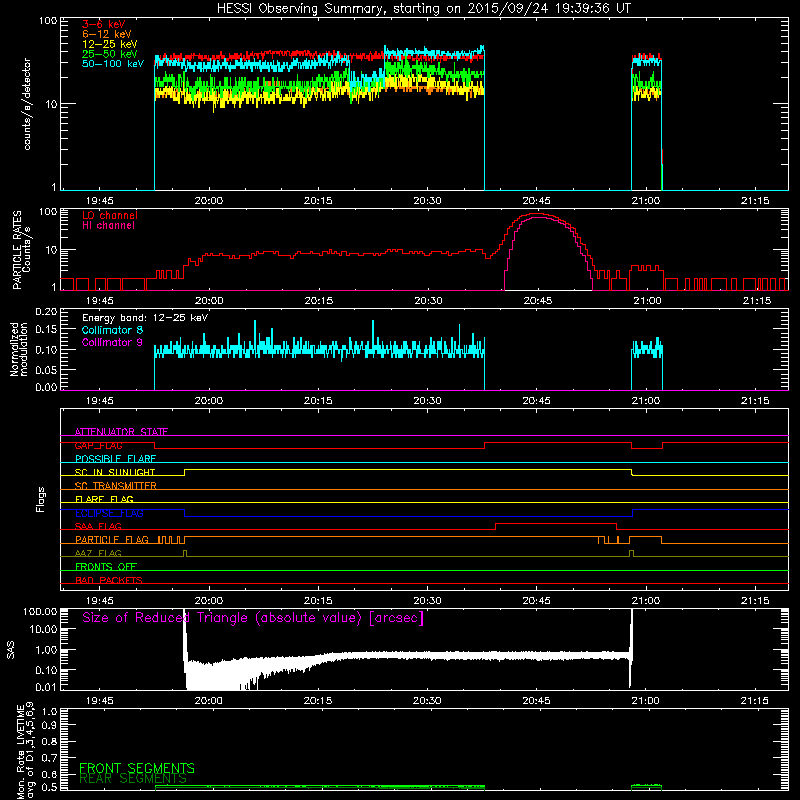Click the 'Size of Reduced Triangle' caption
Viewport: 800px width, 800px height.
(x=253, y=618)
